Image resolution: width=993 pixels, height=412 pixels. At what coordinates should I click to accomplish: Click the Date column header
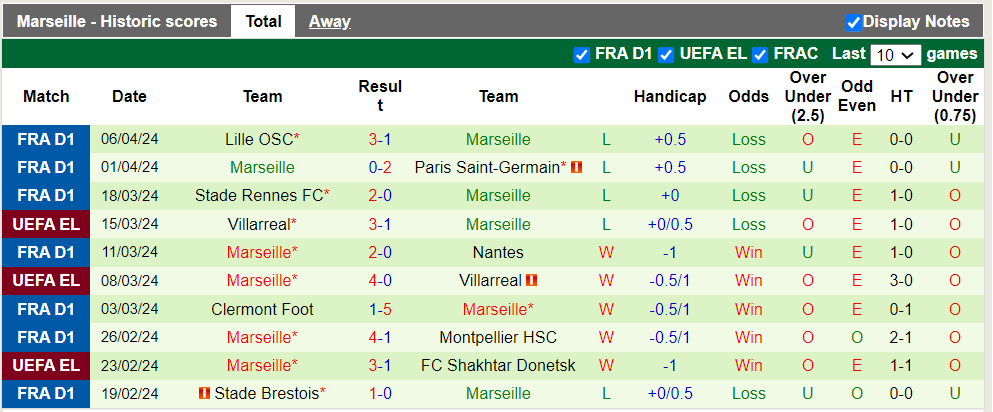pos(129,97)
